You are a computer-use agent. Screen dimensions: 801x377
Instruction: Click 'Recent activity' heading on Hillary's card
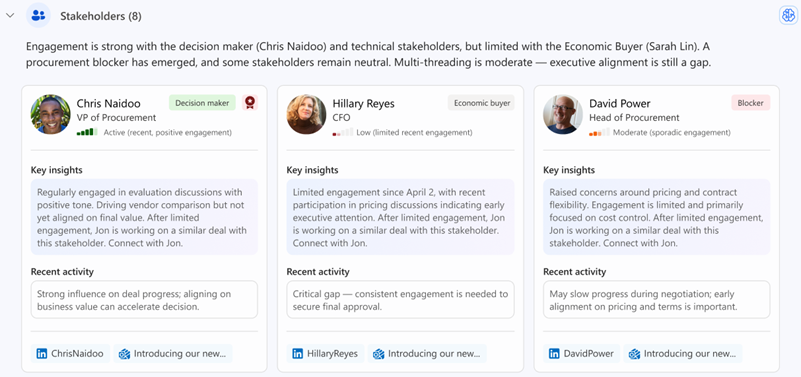[x=318, y=272]
